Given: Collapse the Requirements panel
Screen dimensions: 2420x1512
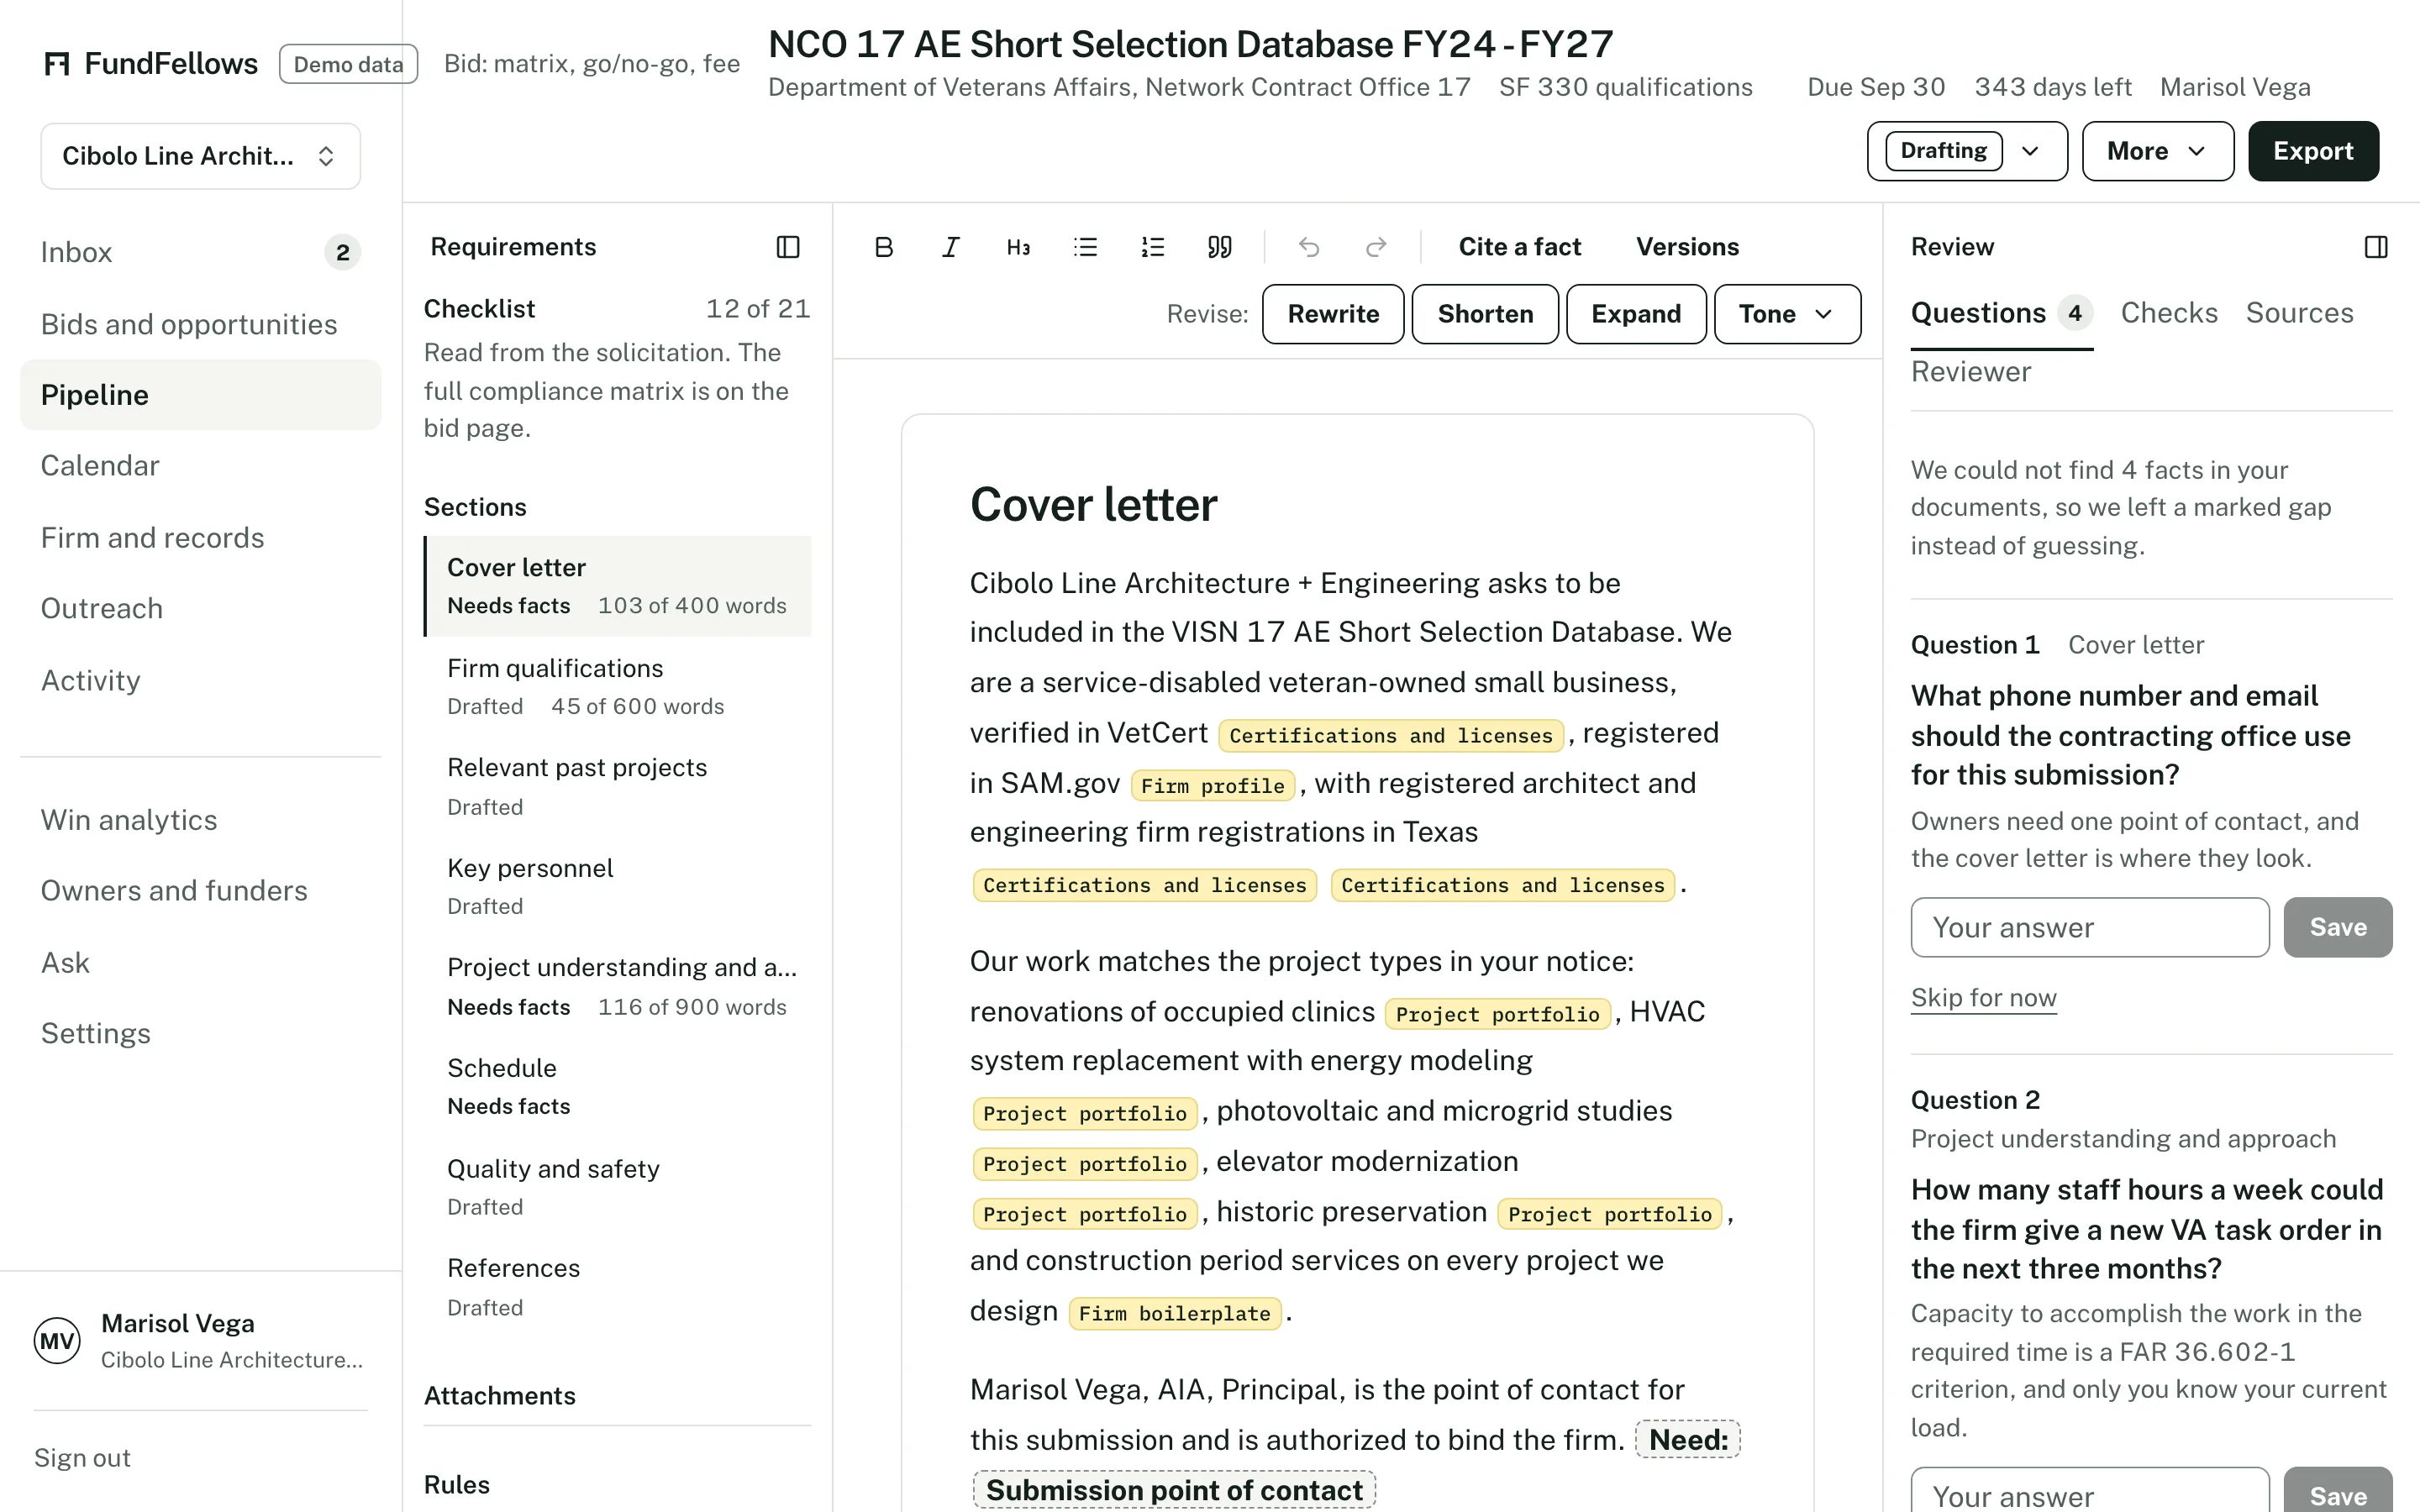Looking at the screenshot, I should pos(788,247).
